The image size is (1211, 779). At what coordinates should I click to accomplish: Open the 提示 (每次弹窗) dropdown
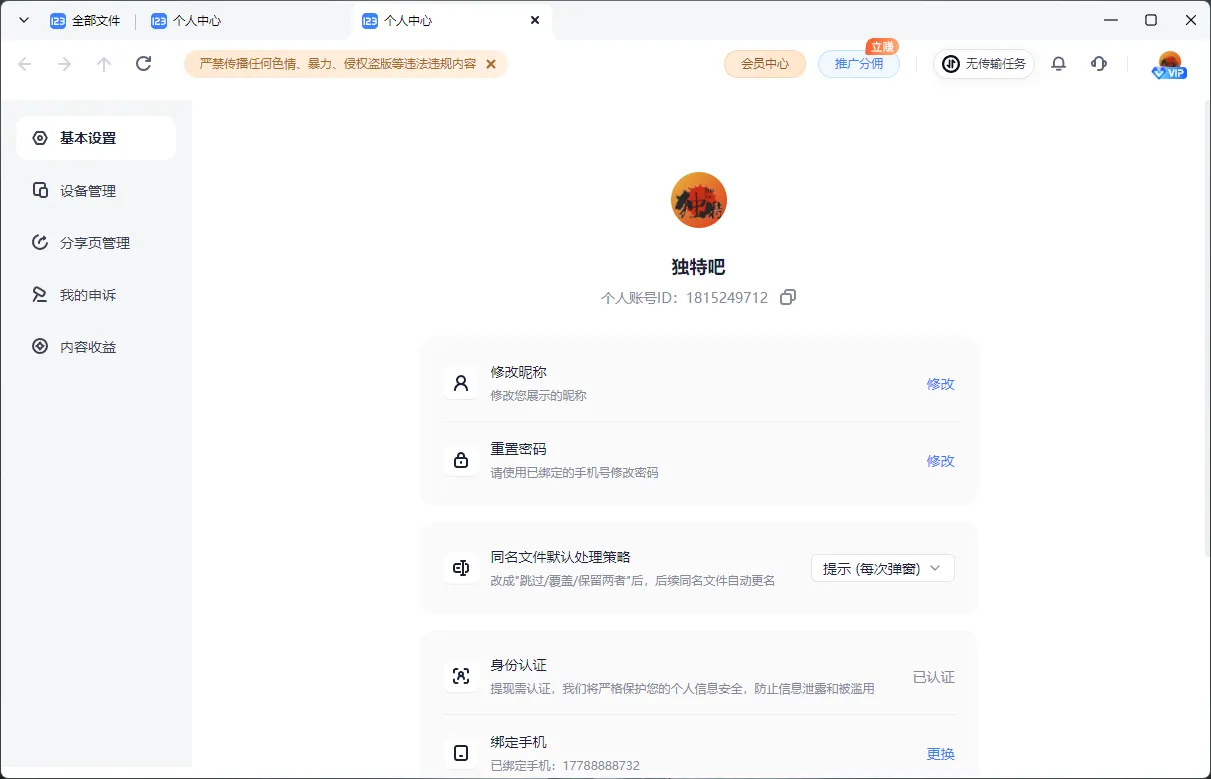[x=883, y=568]
